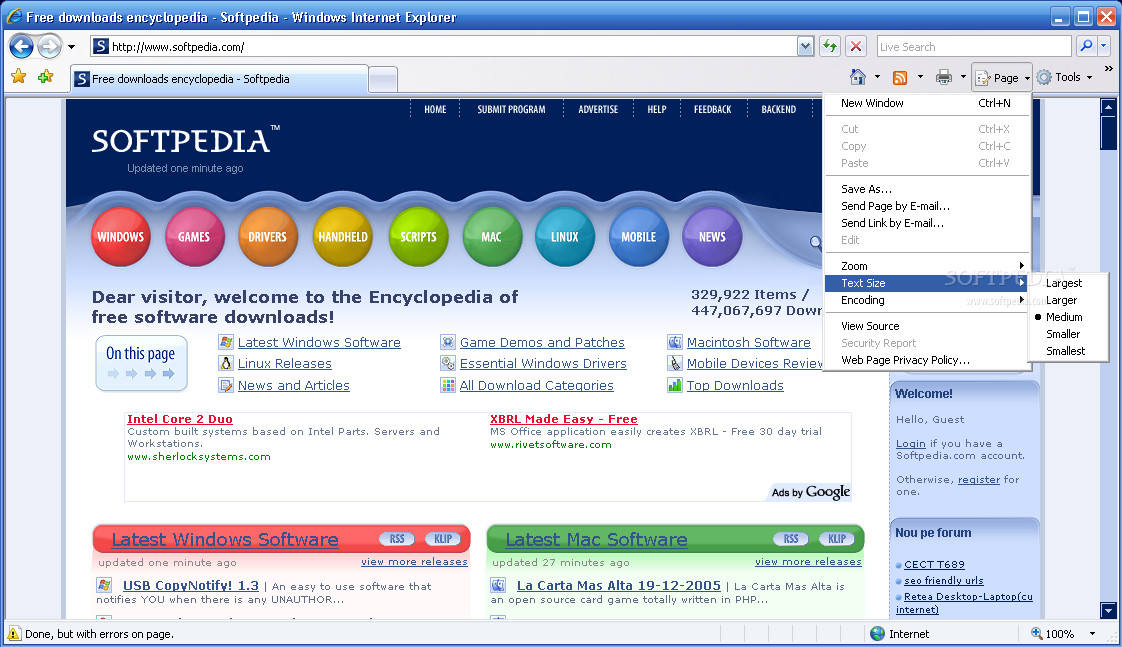Click the Tools gear icon
The image size is (1122, 647).
click(1044, 77)
